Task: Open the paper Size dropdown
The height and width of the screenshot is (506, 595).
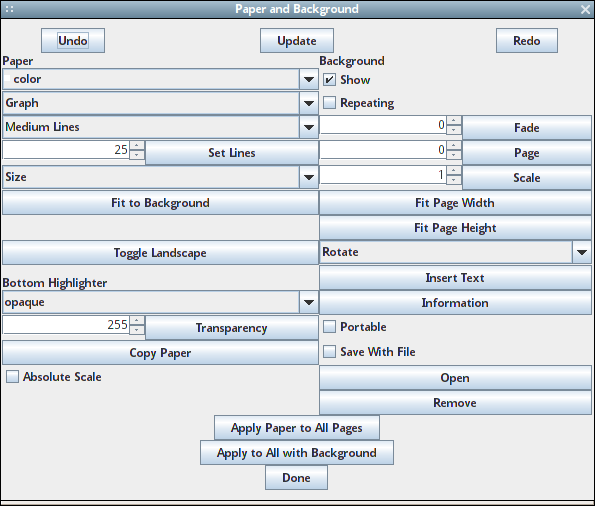Action: point(160,177)
